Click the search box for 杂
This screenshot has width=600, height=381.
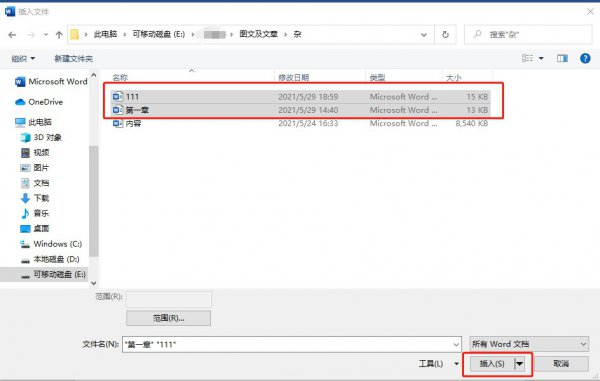click(528, 34)
